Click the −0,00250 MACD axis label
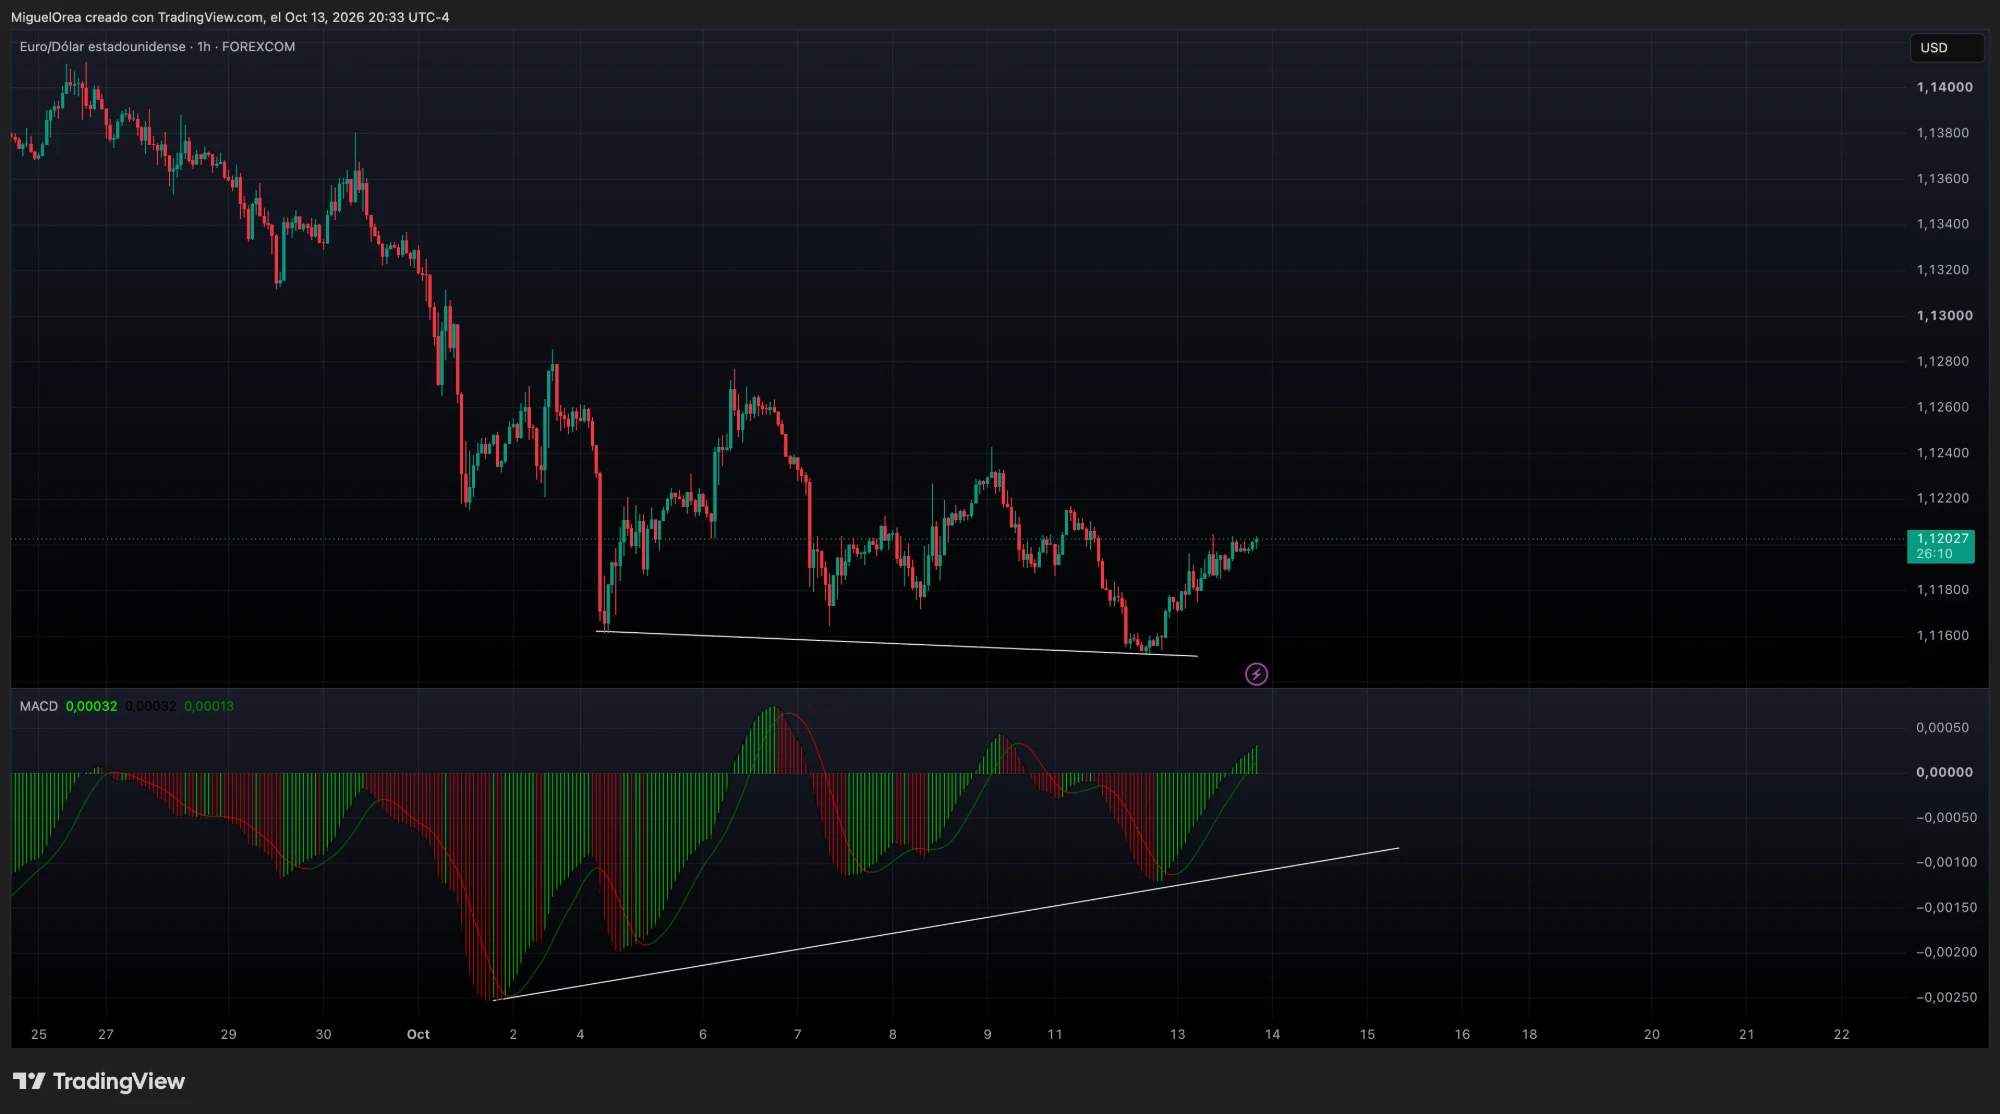Screen dimensions: 2000x1114 tap(1946, 997)
